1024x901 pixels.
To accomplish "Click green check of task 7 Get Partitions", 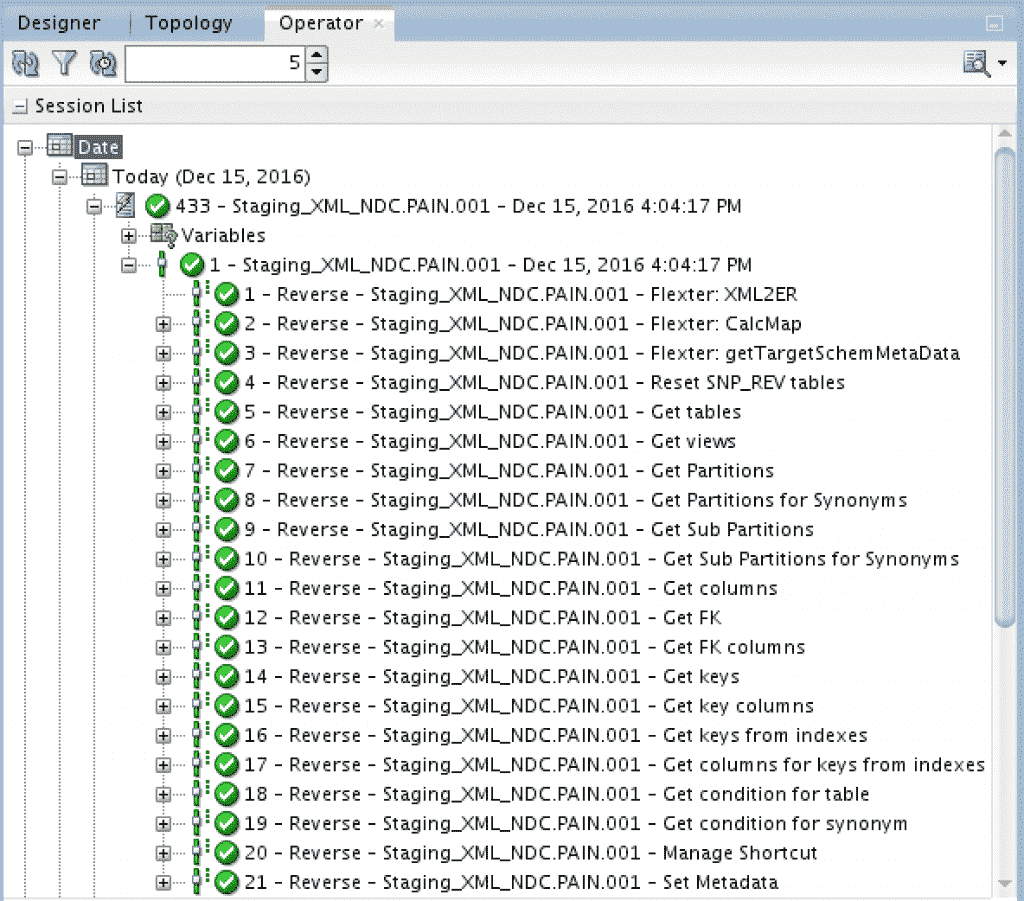I will (227, 471).
